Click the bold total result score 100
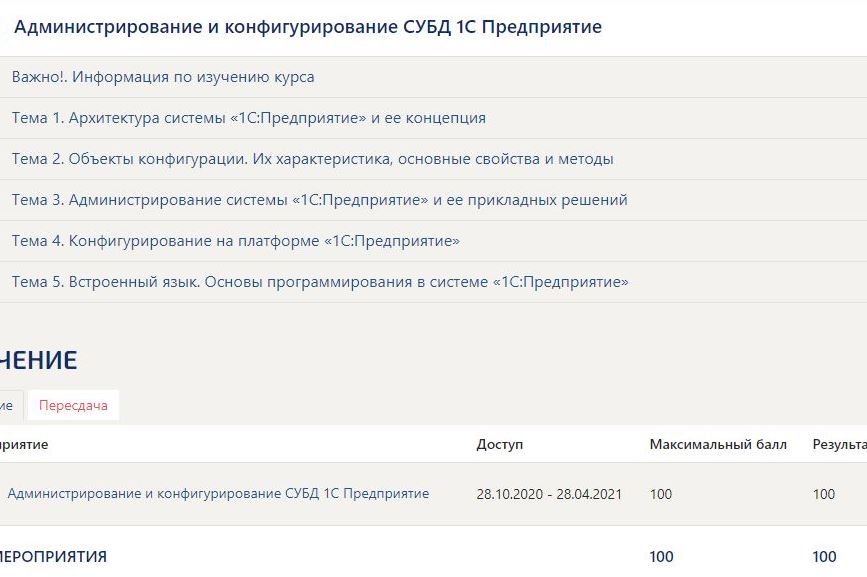The width and height of the screenshot is (867, 577). 824,557
